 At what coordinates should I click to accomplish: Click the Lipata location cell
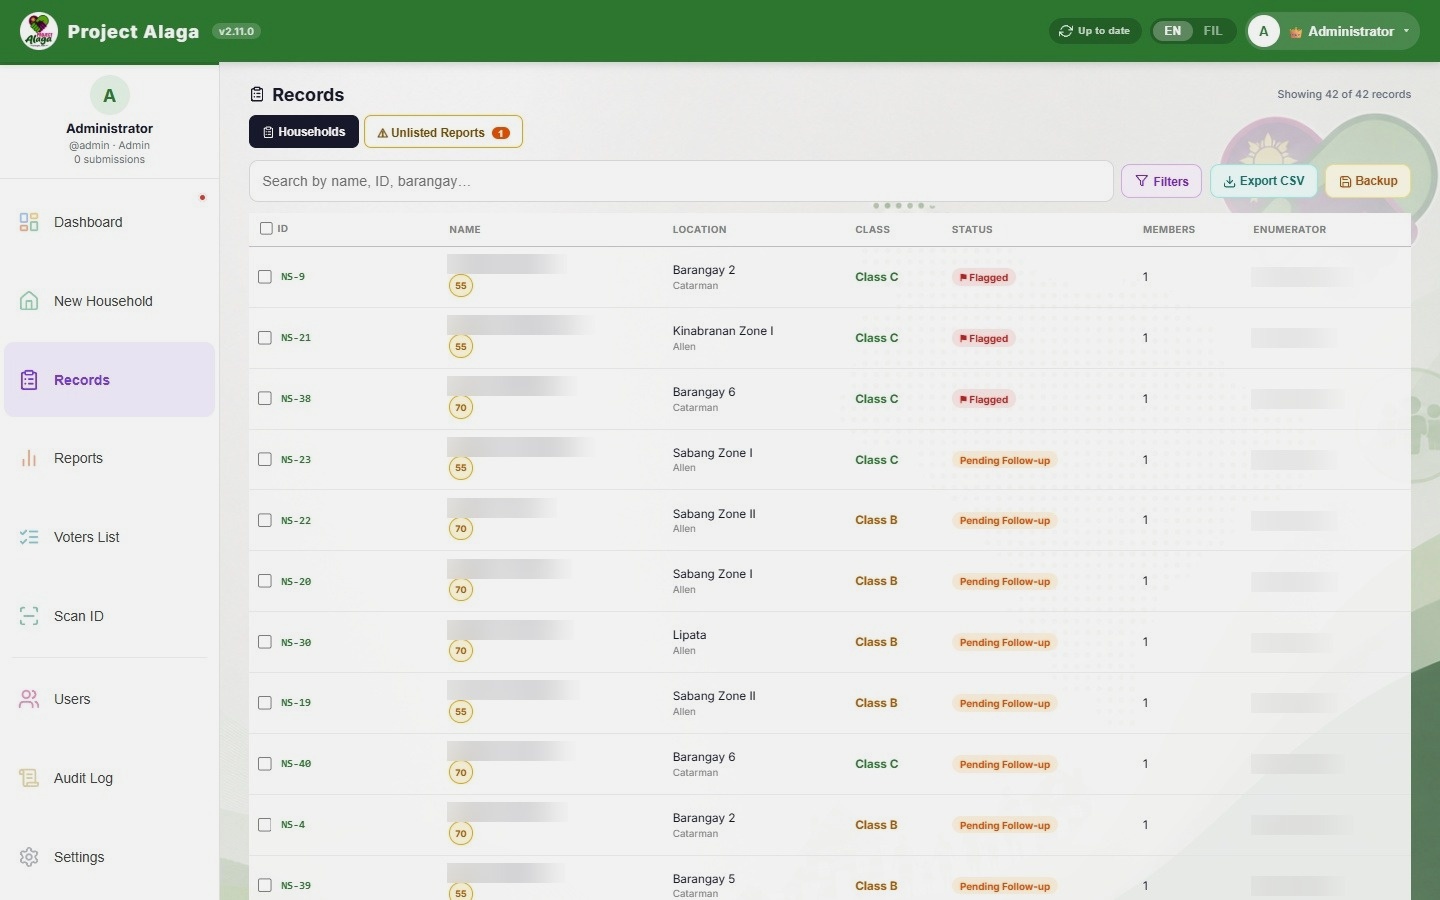[x=690, y=642]
